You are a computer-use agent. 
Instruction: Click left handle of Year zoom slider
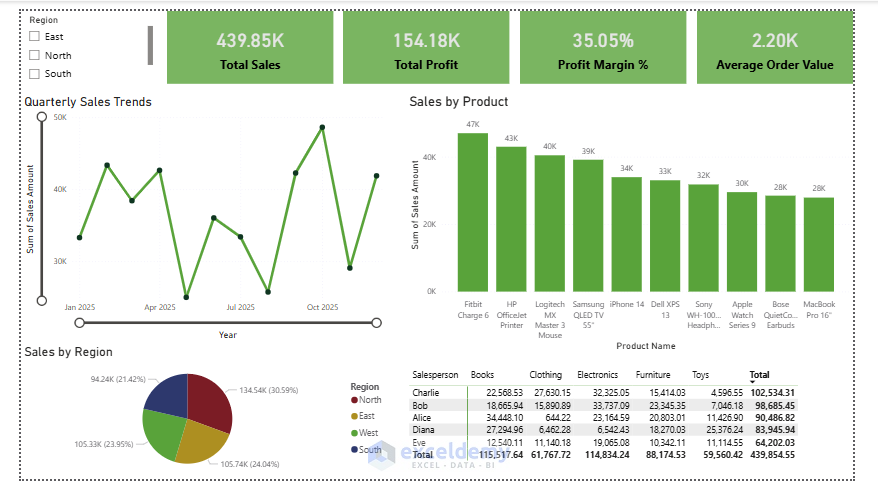tap(80, 323)
